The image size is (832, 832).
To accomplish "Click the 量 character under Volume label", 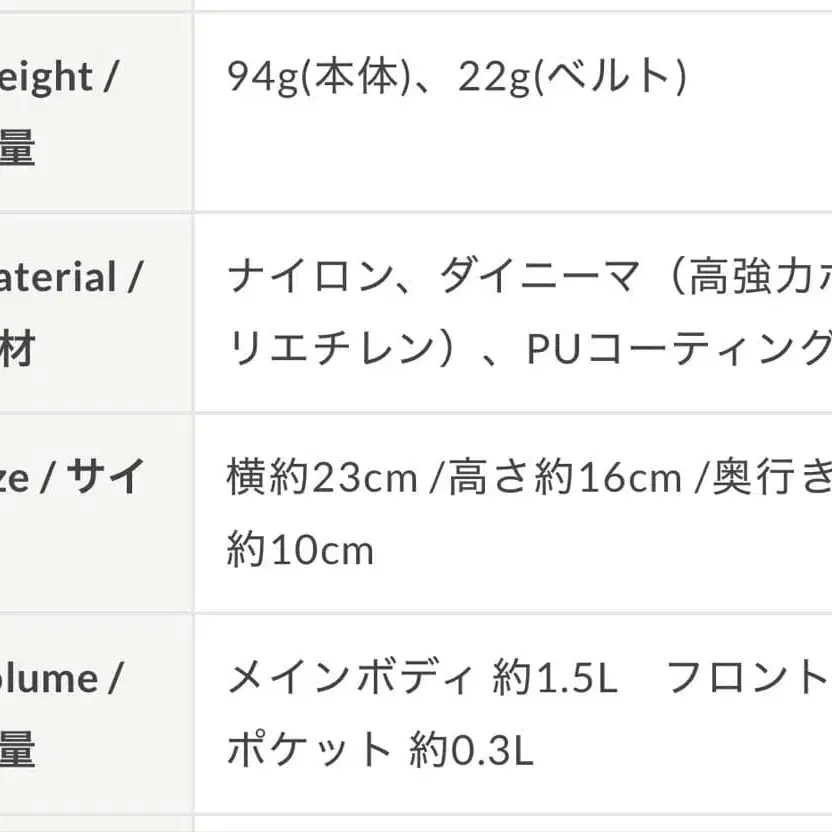I will point(17,749).
